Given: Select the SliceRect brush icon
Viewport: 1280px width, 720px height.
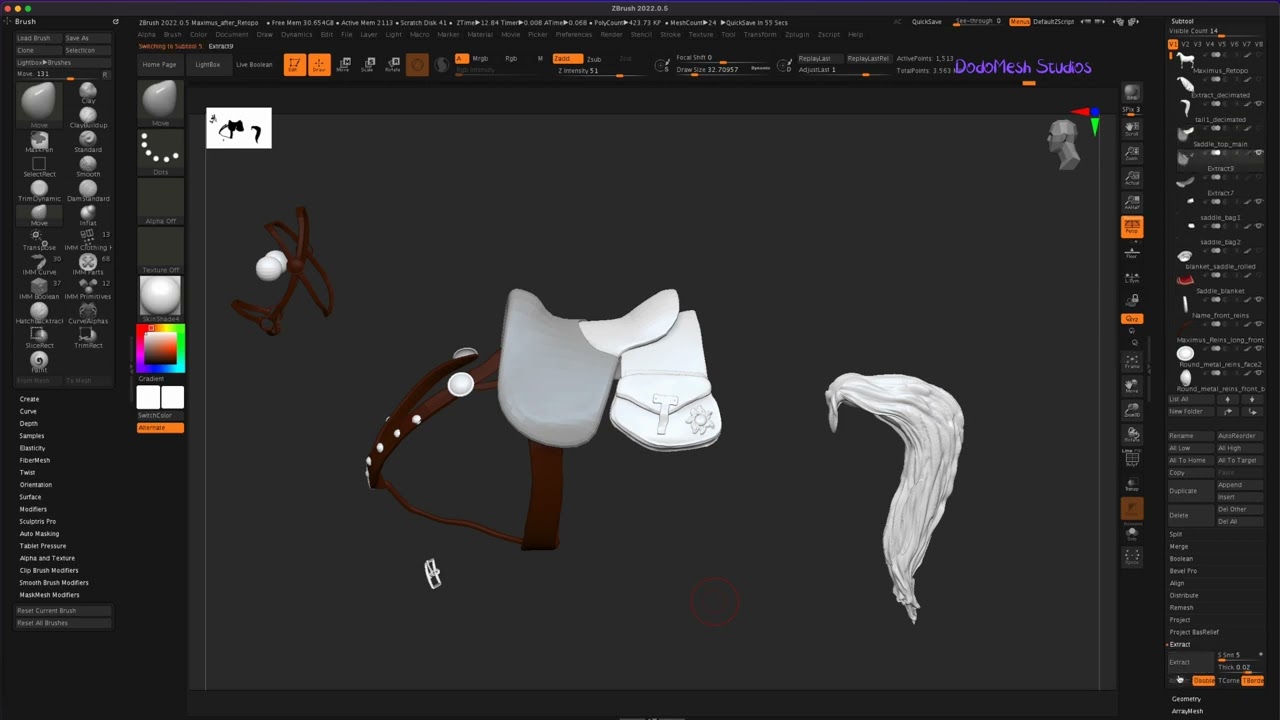Looking at the screenshot, I should tap(39, 336).
